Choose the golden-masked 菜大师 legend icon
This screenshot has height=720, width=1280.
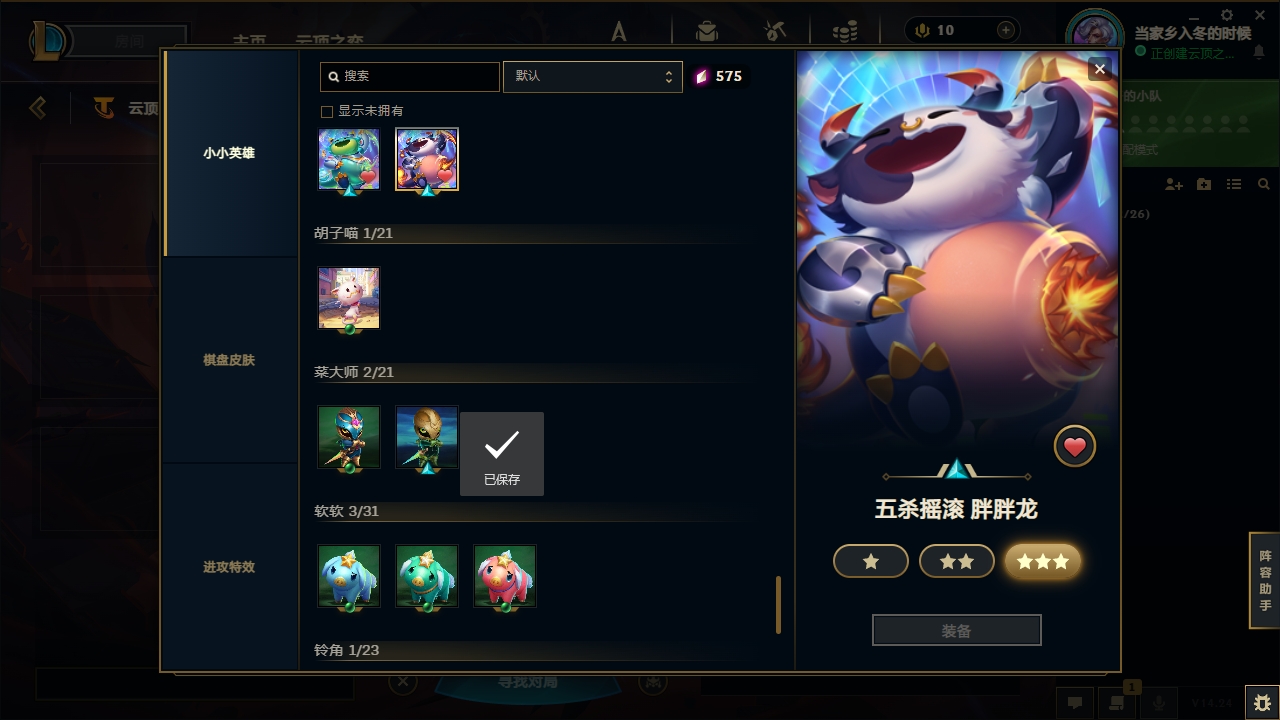click(427, 437)
